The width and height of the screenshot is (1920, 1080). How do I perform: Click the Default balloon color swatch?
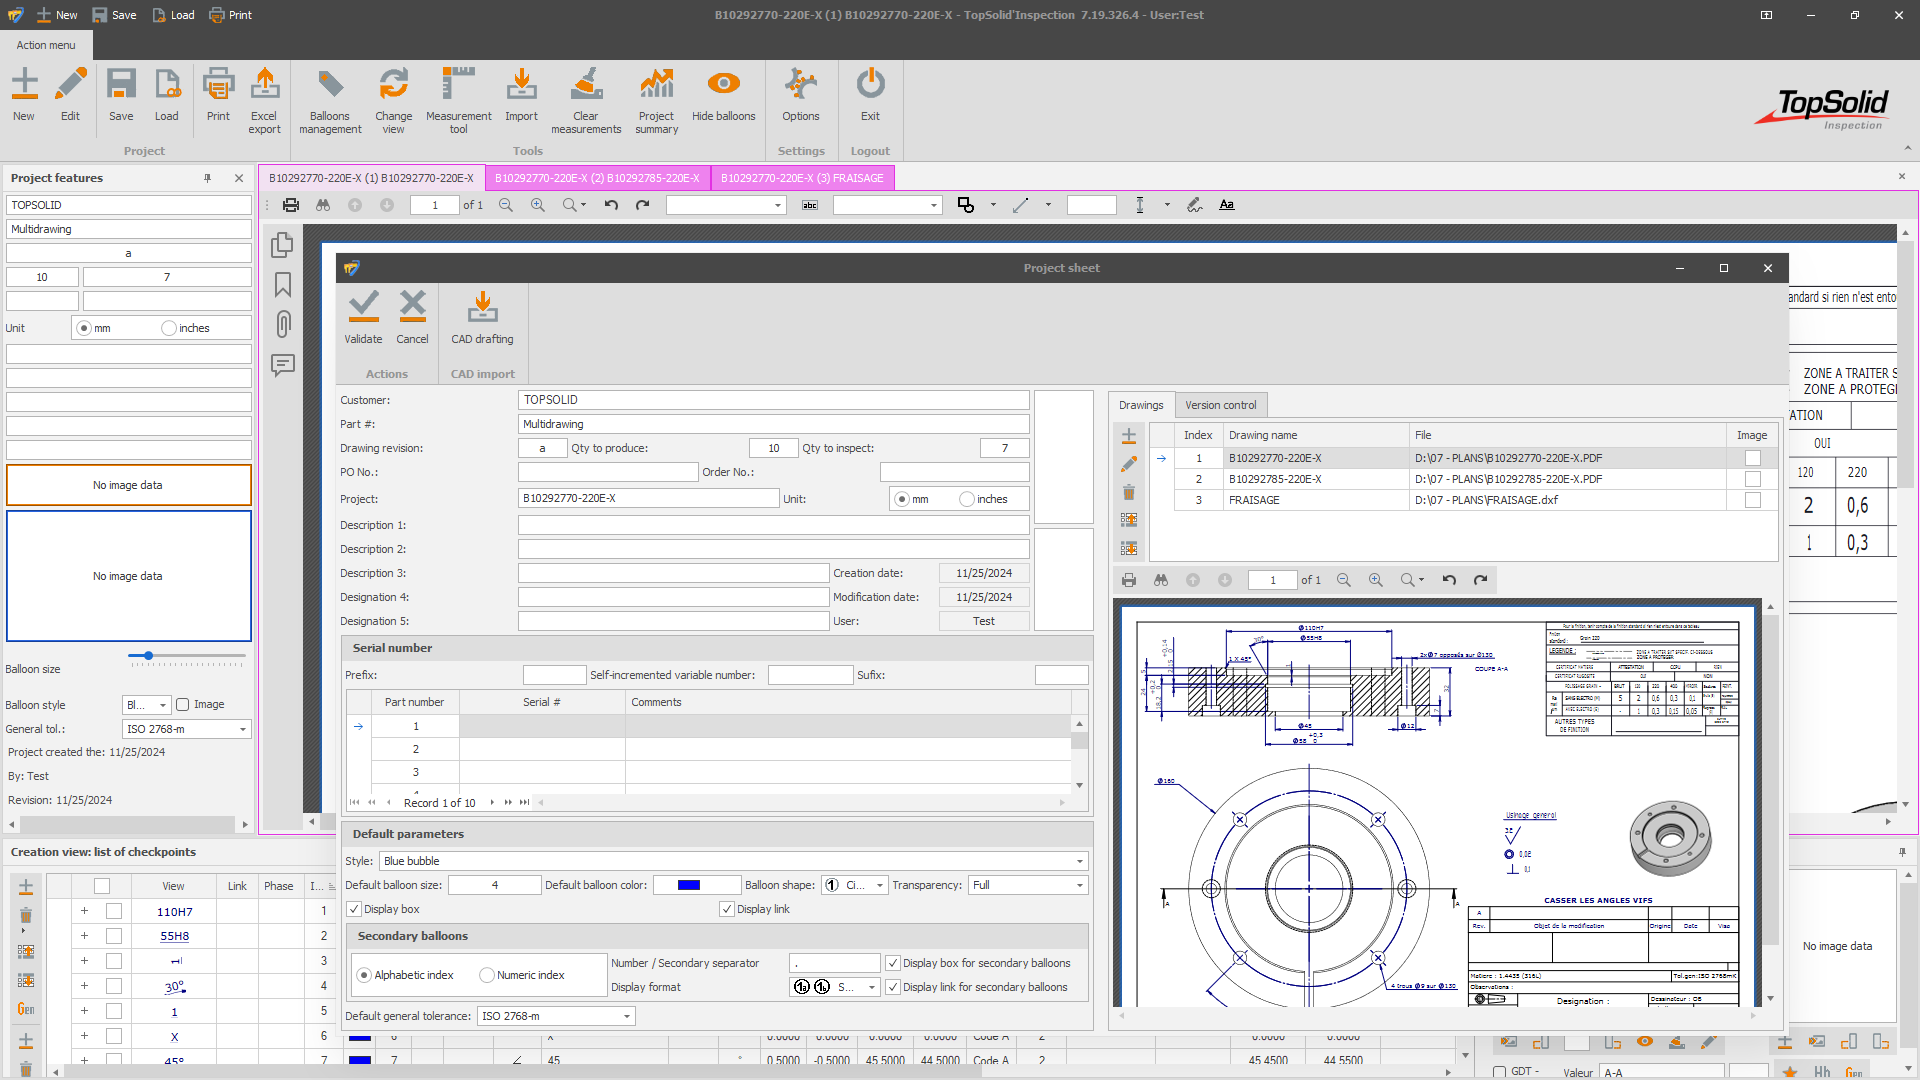pos(689,885)
